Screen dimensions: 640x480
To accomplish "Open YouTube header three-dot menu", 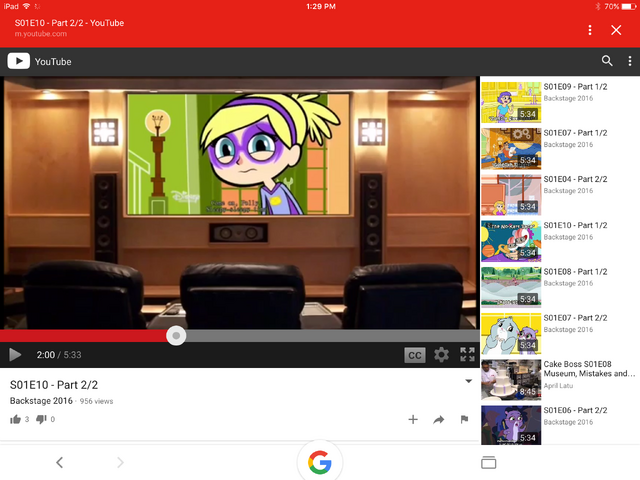I will [630, 61].
